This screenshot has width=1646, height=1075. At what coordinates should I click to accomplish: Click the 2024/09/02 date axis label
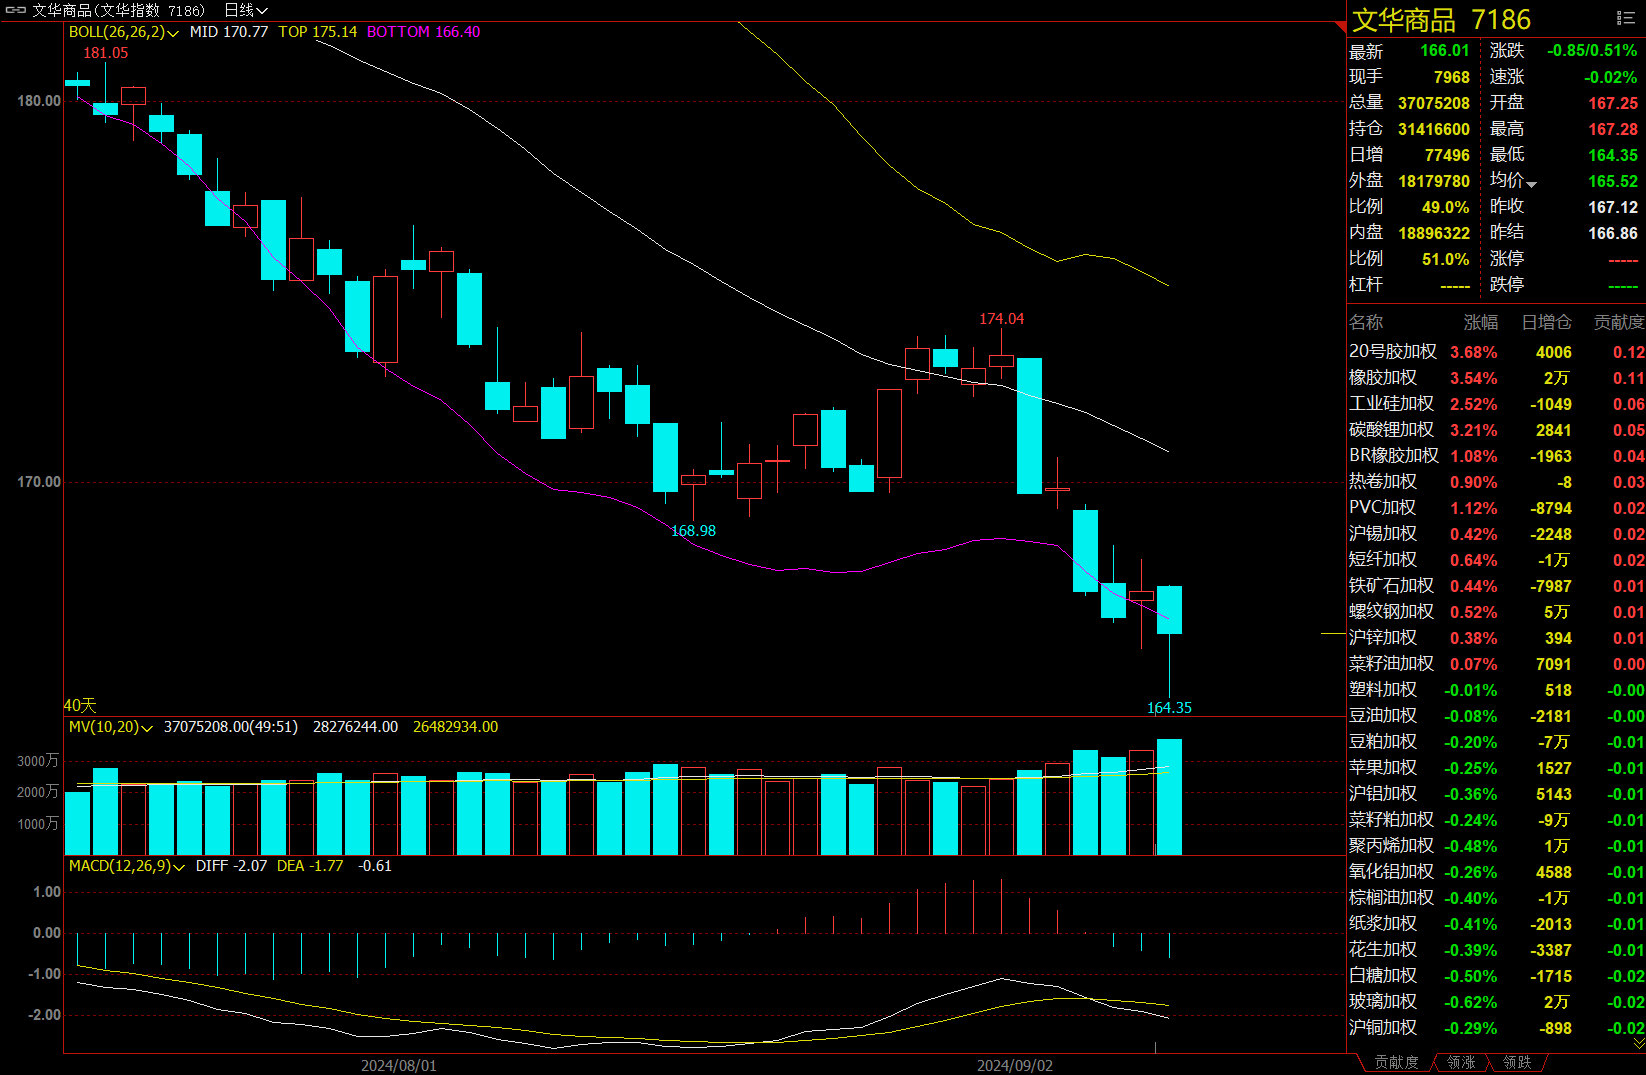[1015, 1065]
